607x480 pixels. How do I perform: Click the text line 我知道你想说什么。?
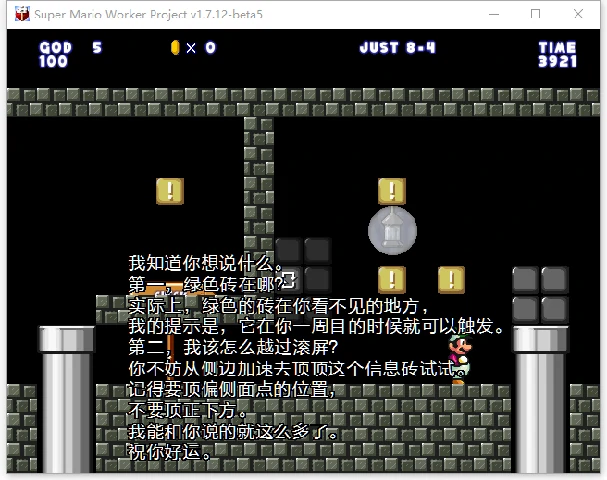coord(206,264)
